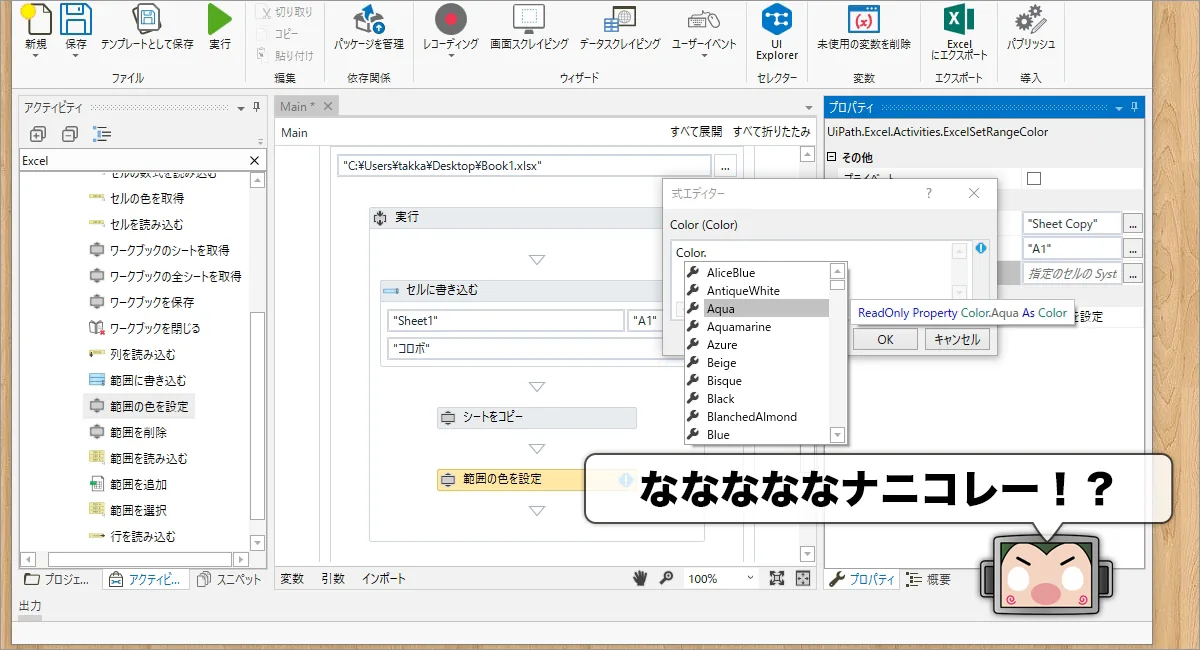The image size is (1200, 650).
Task: Open the Main tab list dropdown arrow
Action: 808,107
